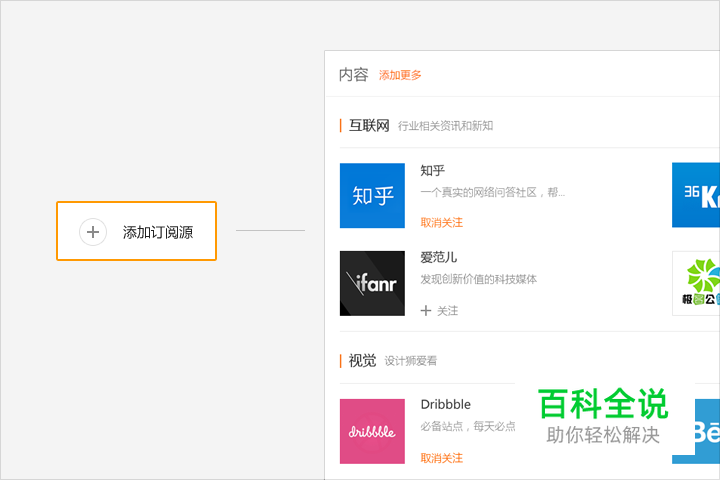Click the 知乎 title text

coord(433,170)
